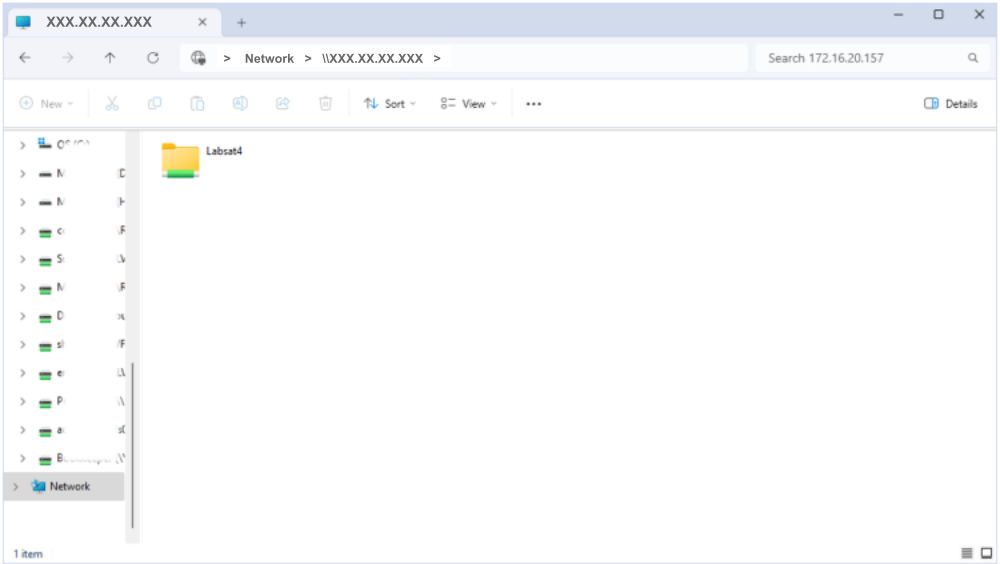1000x564 pixels.
Task: Click the Share icon in toolbar
Action: point(283,103)
